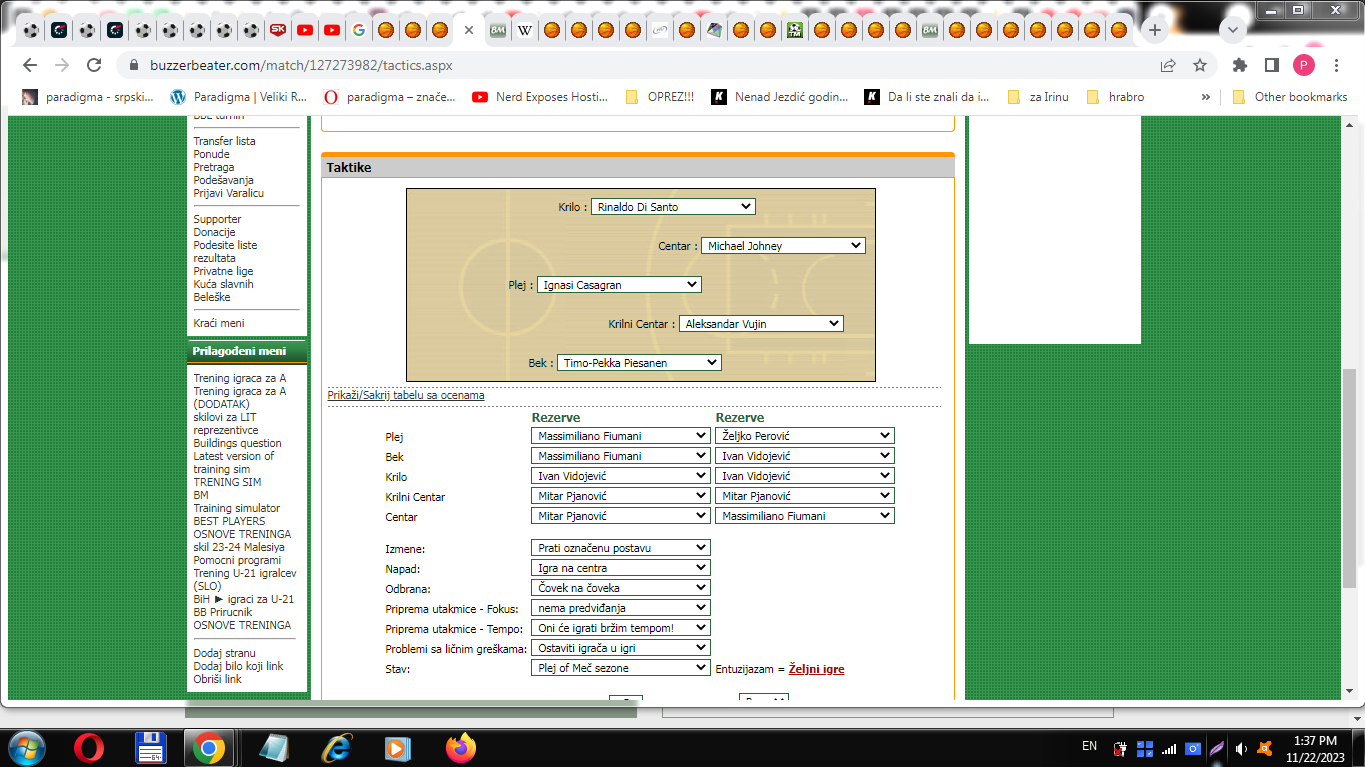Bookmark this page with the star icon
This screenshot has height=767, width=1365.
[x=1200, y=65]
